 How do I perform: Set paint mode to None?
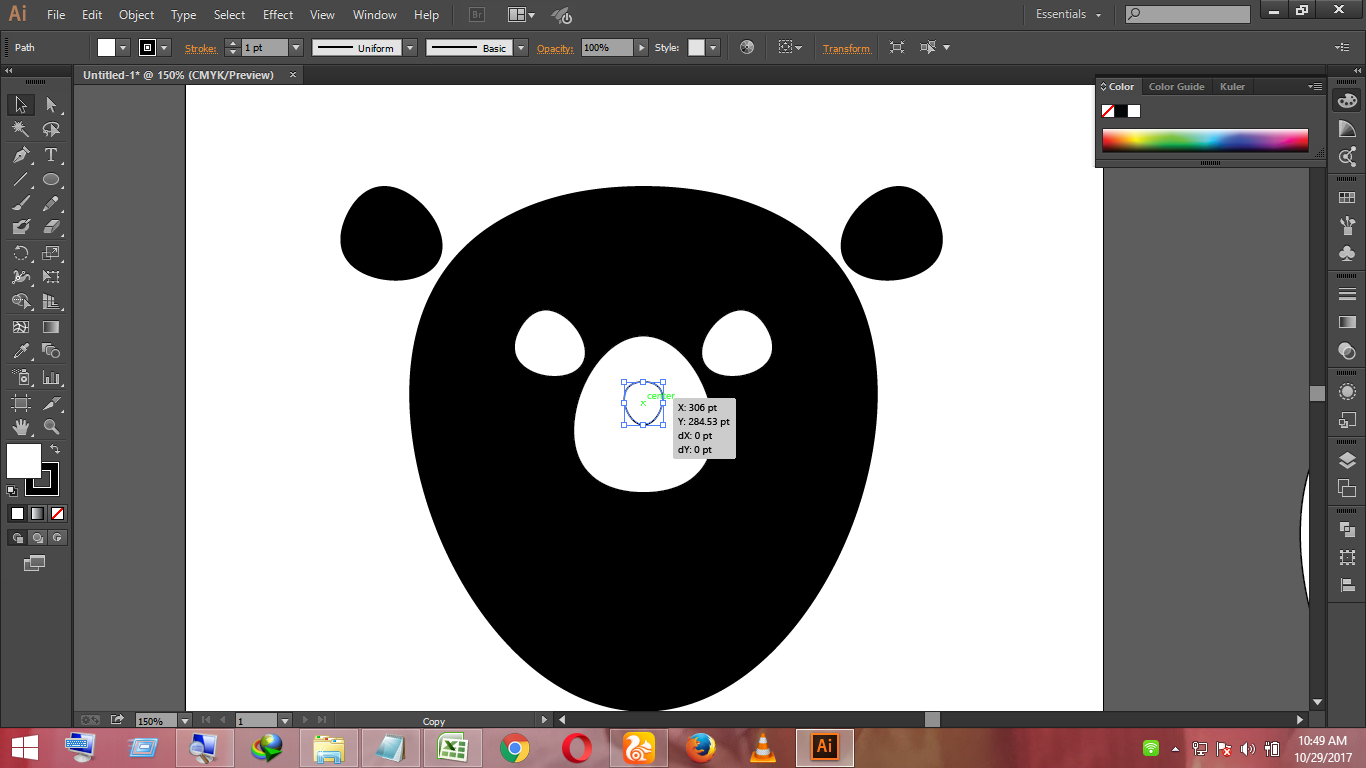pos(58,513)
